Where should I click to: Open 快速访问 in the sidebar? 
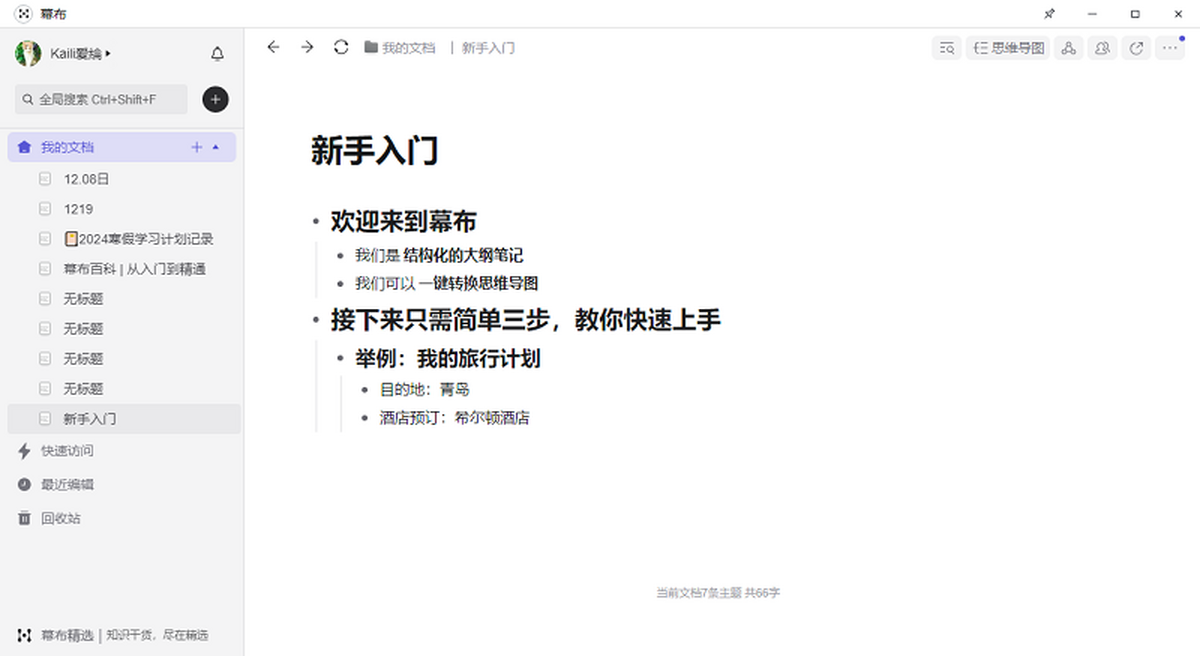[66, 451]
